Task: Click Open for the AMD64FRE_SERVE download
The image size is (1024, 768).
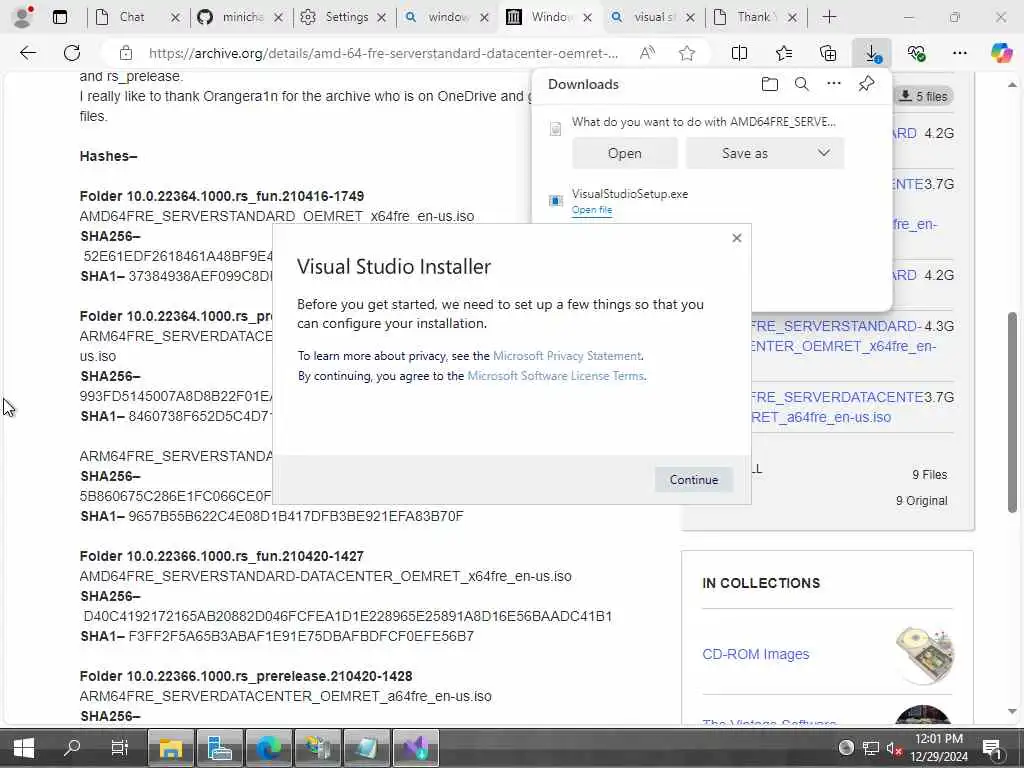Action: (624, 153)
